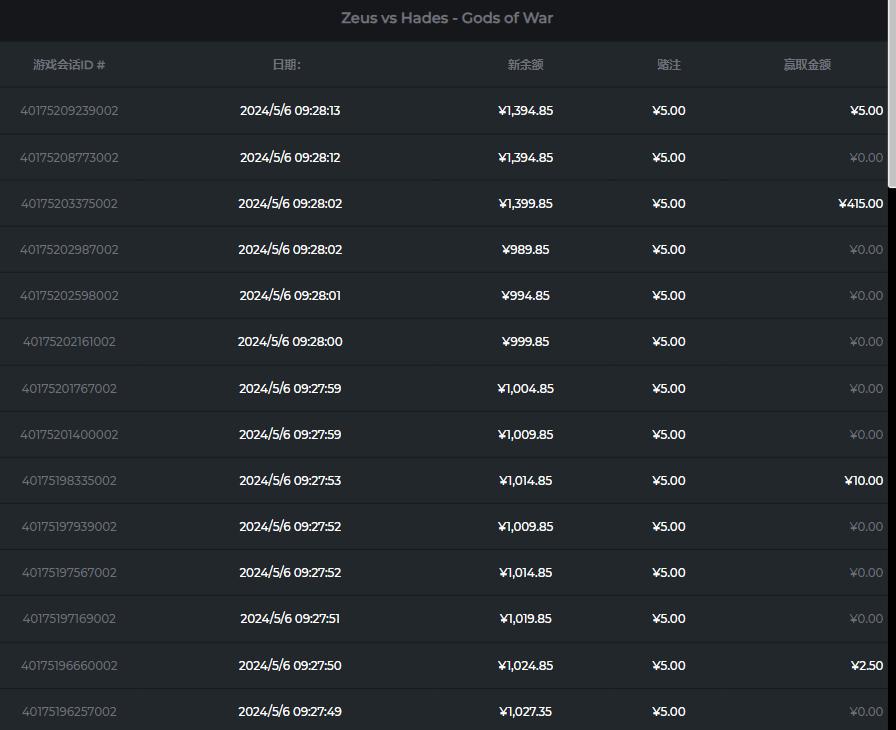Click session ID 40175208773002
This screenshot has height=730, width=896.
[x=69, y=158]
